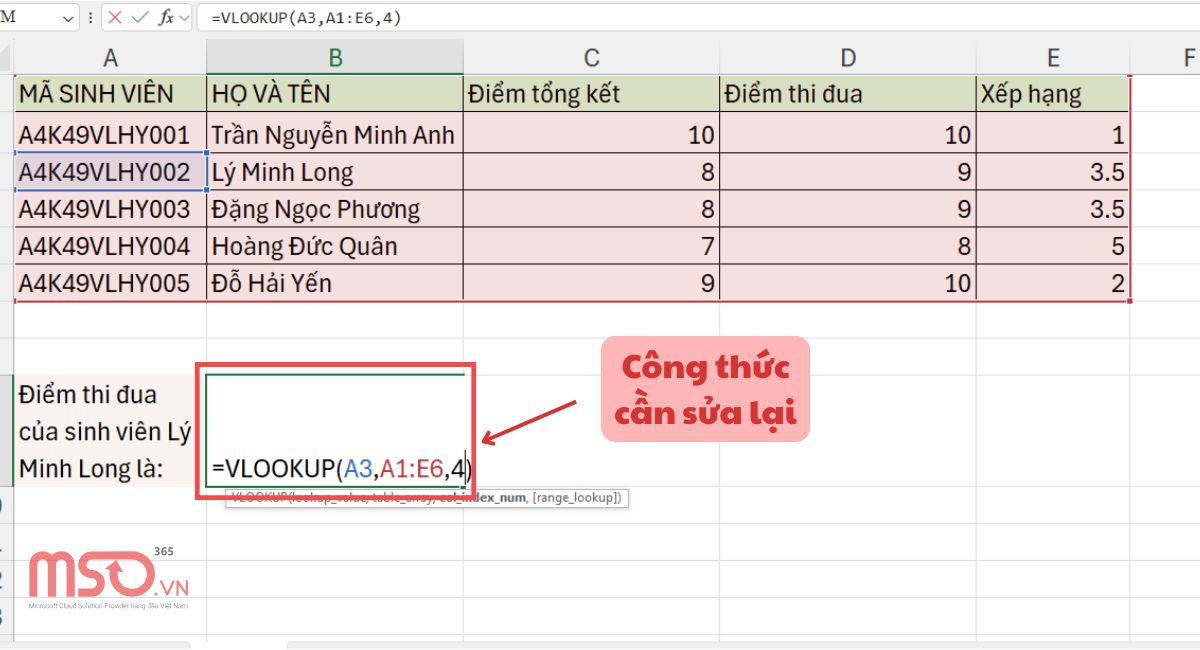Click VLOOKUP function name in the tooltip
The width and height of the screenshot is (1200, 650).
click(x=259, y=497)
